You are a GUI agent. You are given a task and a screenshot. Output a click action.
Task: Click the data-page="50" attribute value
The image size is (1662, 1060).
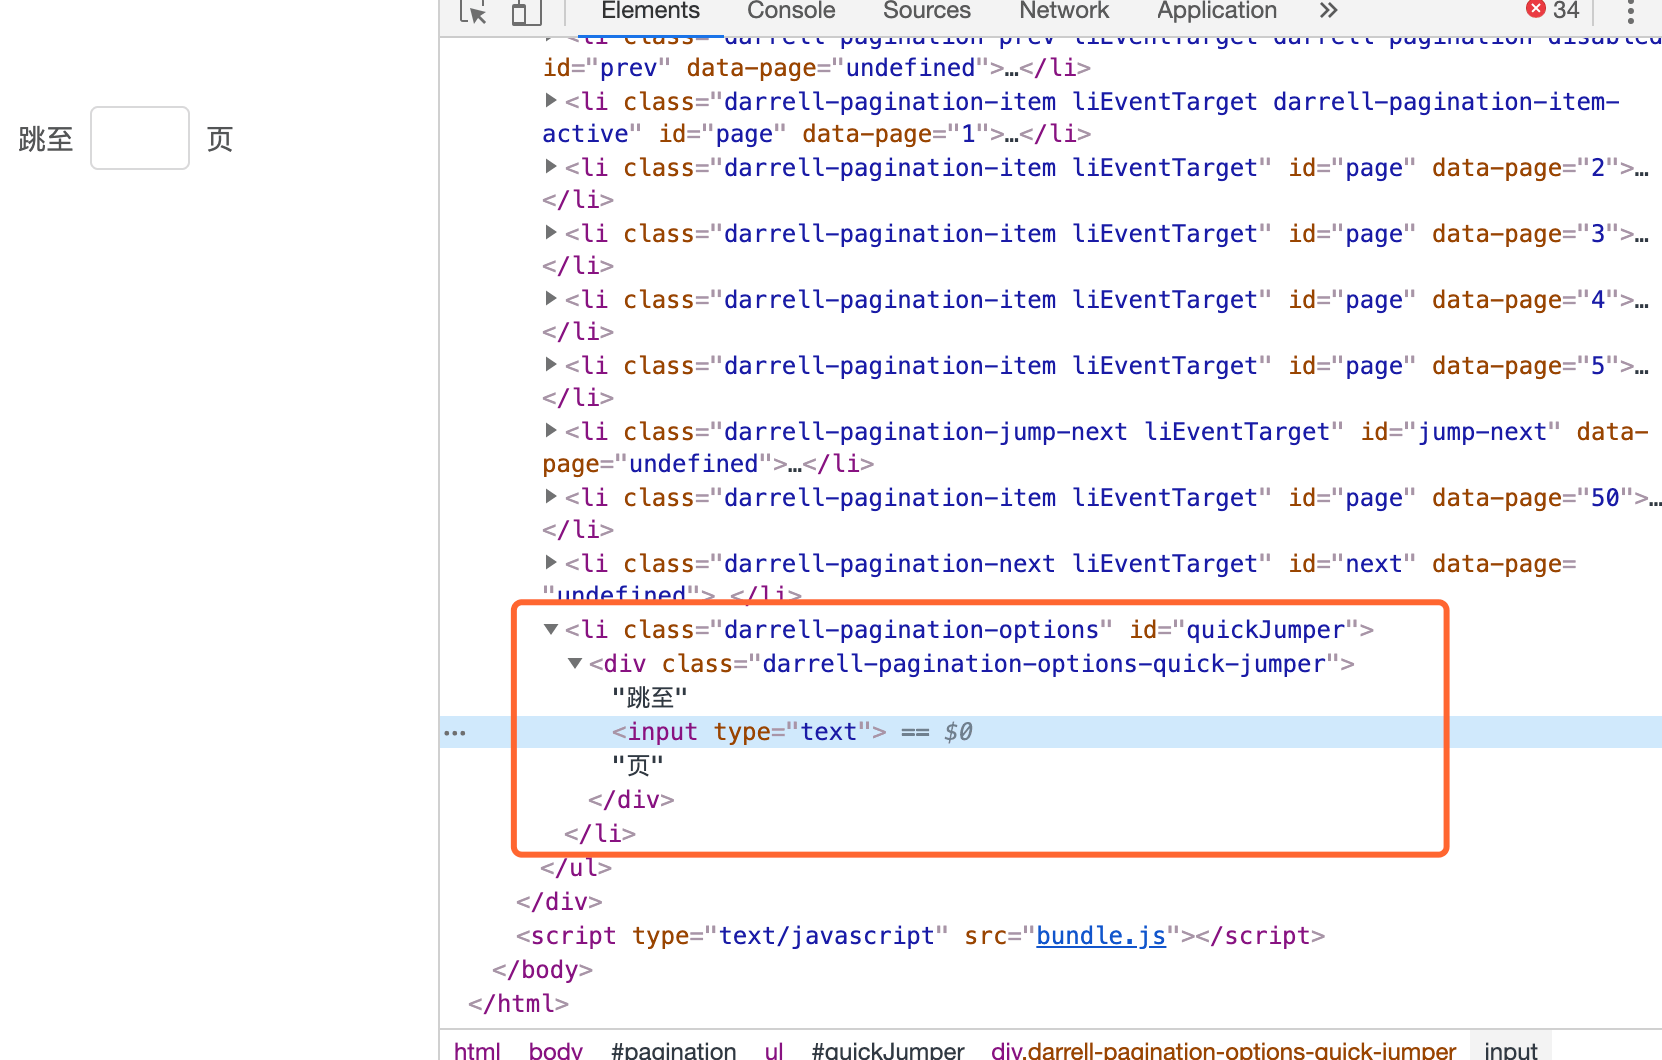[x=1605, y=498]
